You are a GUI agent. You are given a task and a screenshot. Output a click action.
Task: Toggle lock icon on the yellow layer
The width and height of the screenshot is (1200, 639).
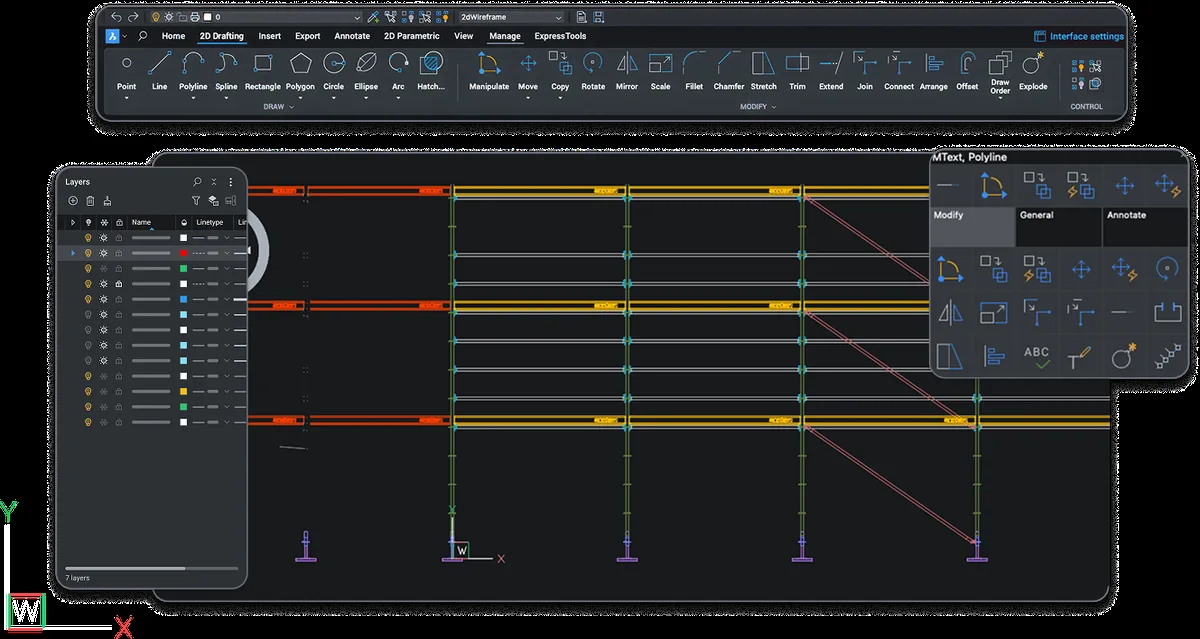click(x=119, y=391)
